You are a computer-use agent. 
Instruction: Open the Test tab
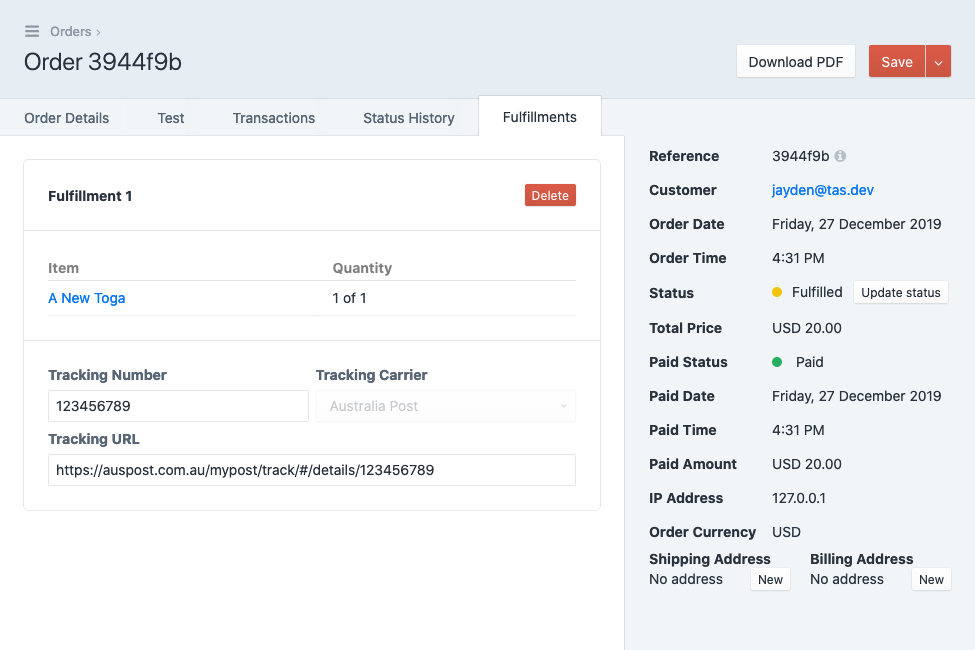[170, 118]
